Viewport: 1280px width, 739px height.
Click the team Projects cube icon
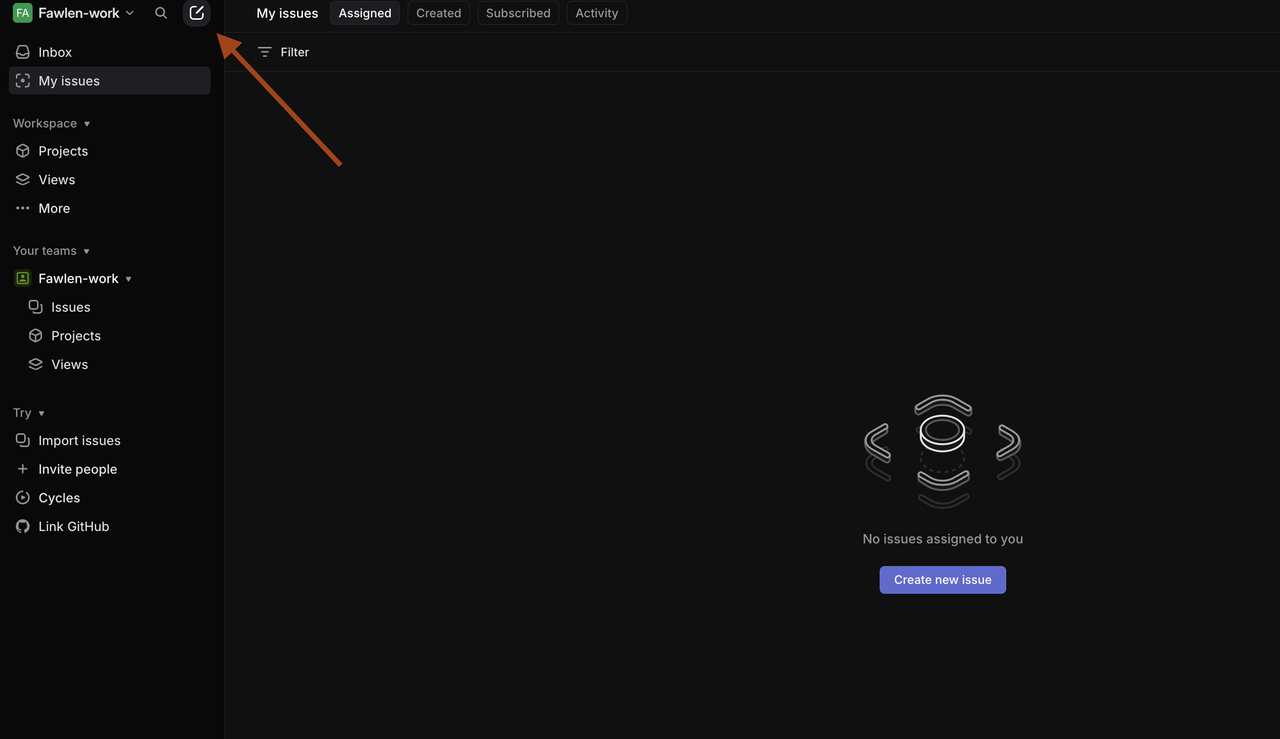click(x=36, y=336)
